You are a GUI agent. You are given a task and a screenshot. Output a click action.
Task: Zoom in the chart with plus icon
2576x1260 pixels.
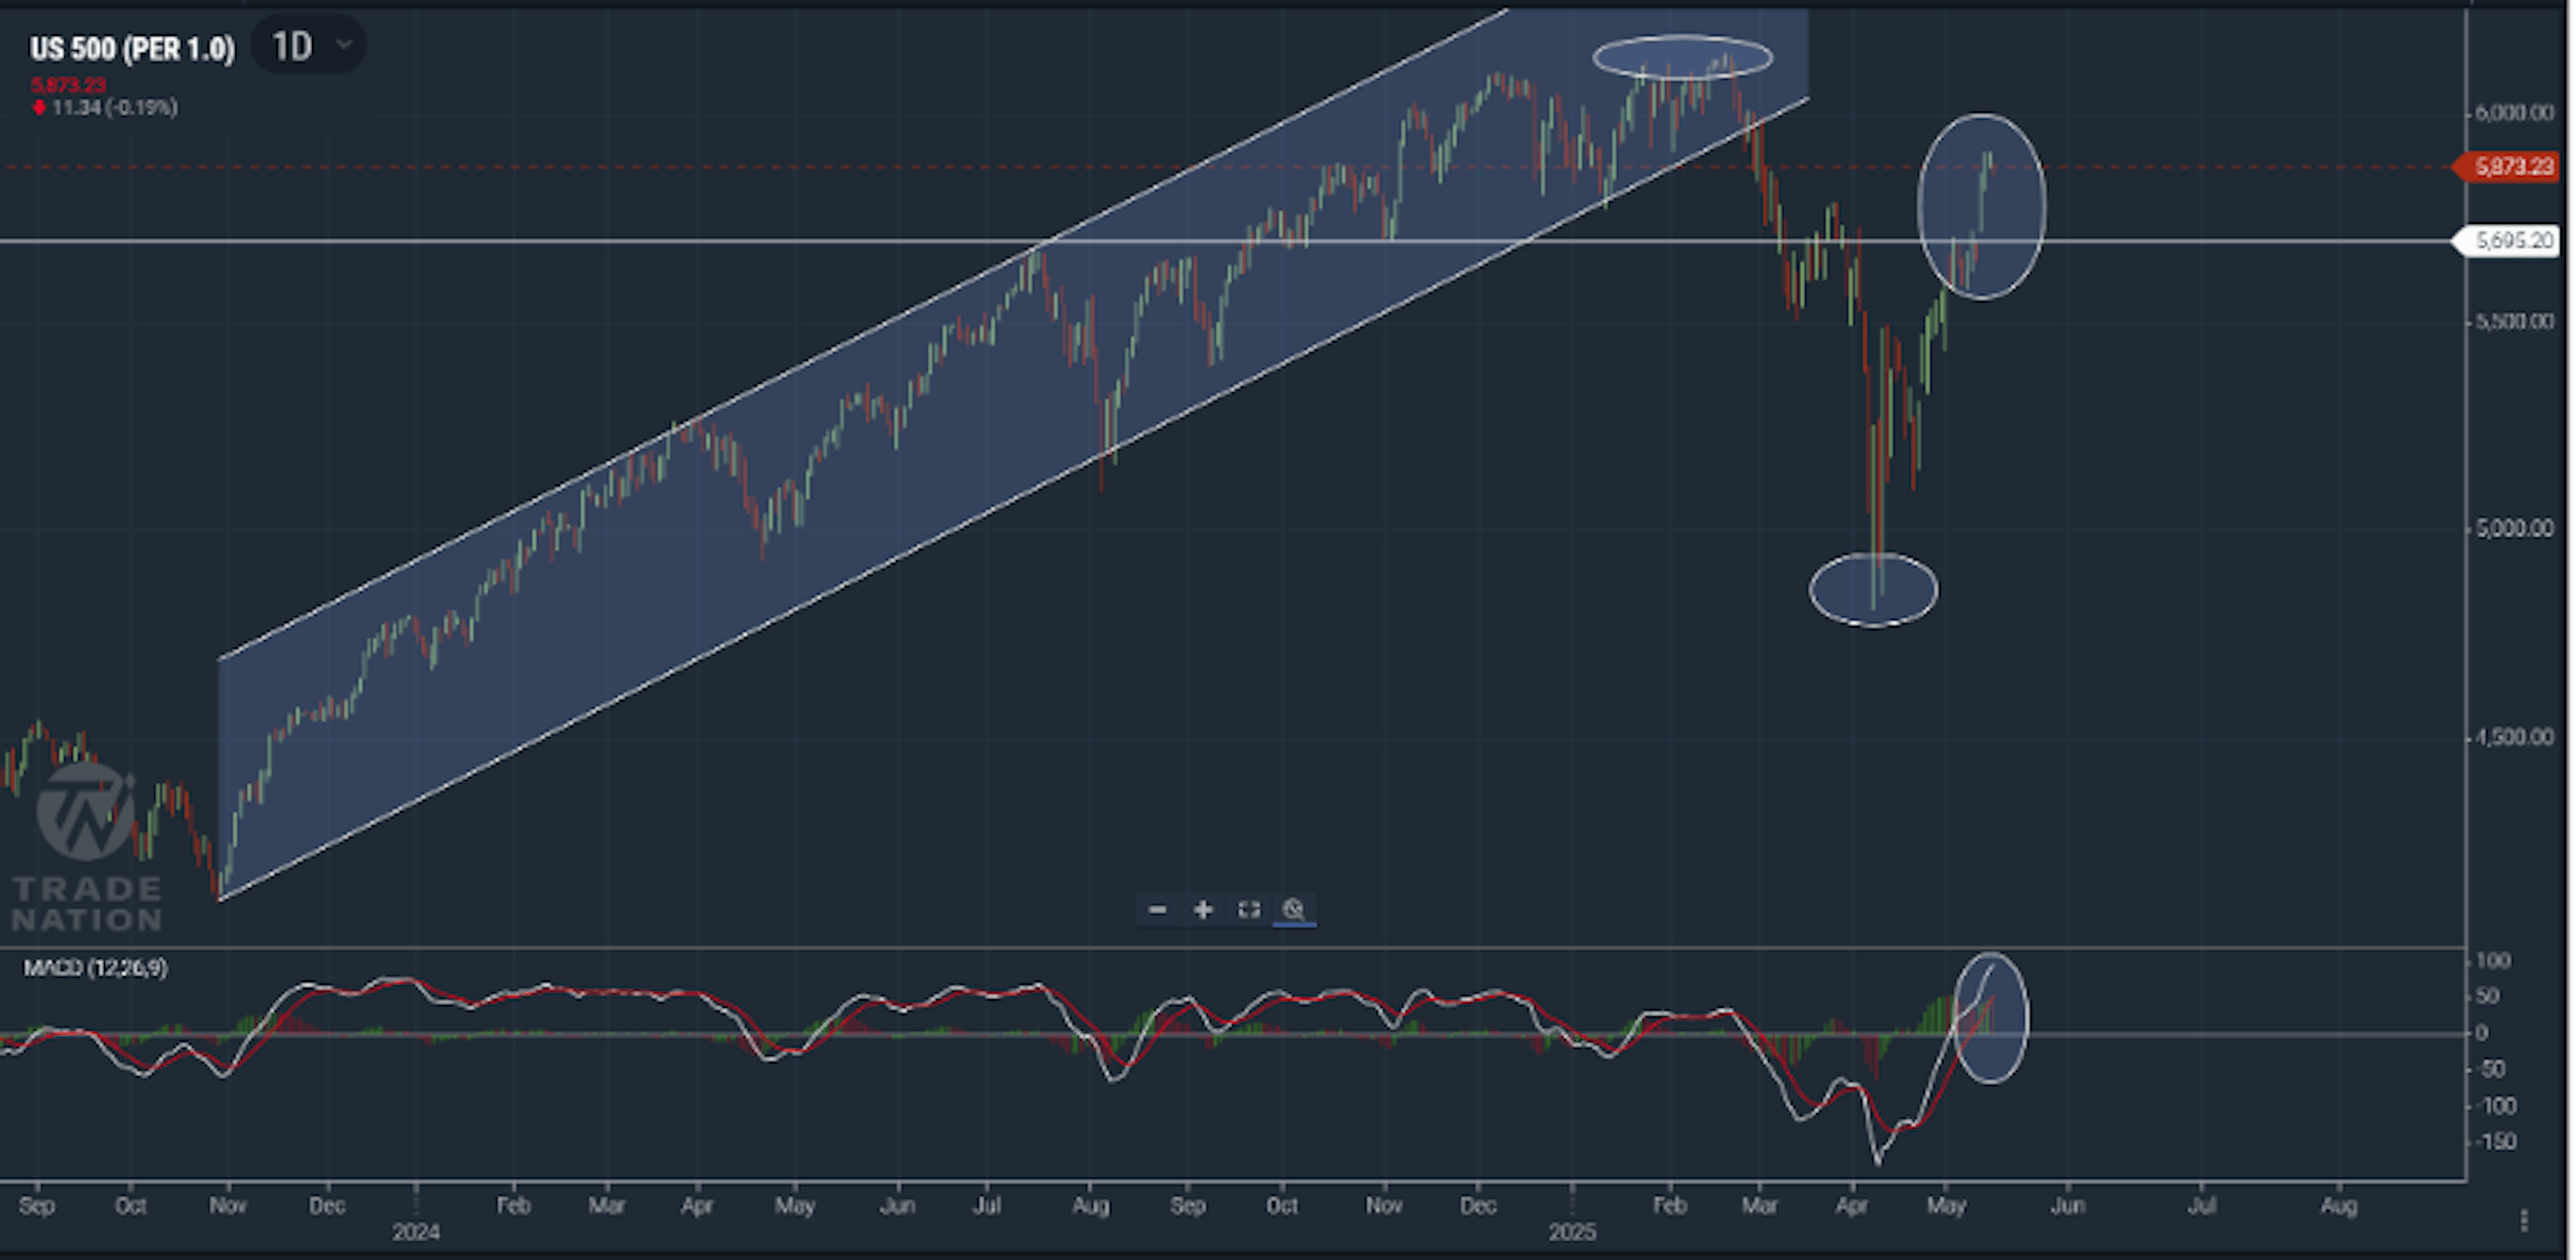coord(1203,909)
